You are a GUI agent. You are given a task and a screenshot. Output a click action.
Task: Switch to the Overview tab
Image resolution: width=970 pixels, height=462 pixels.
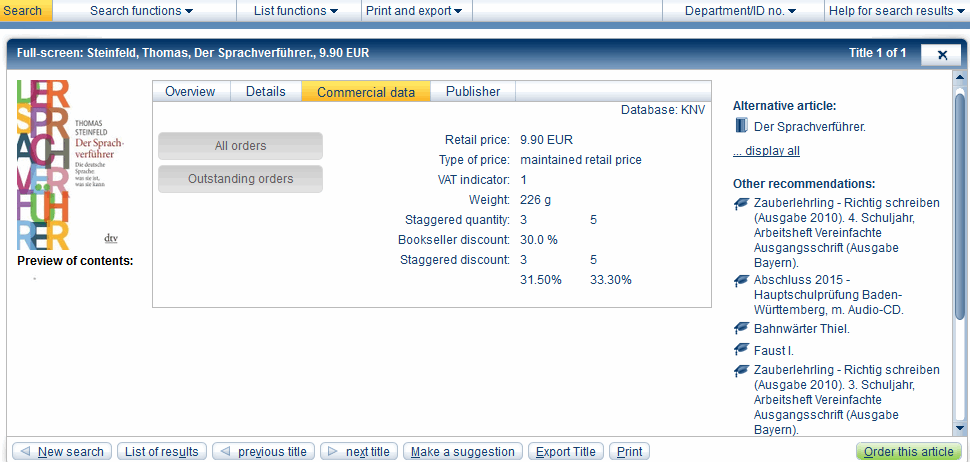[x=190, y=92]
